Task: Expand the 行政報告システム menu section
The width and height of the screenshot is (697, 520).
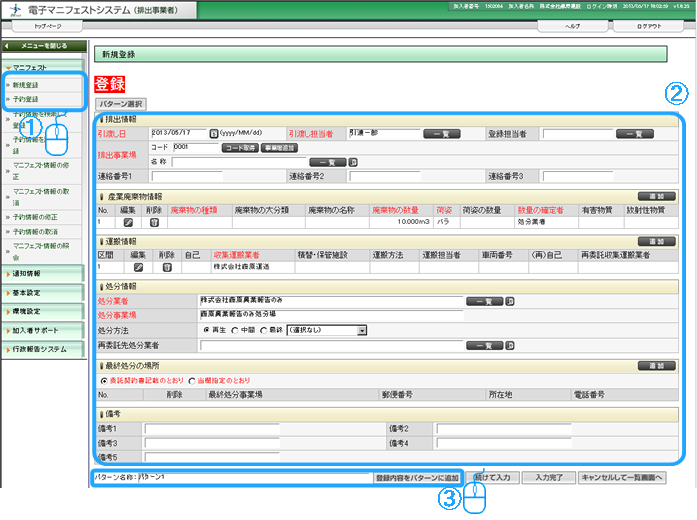Action: [x=43, y=349]
